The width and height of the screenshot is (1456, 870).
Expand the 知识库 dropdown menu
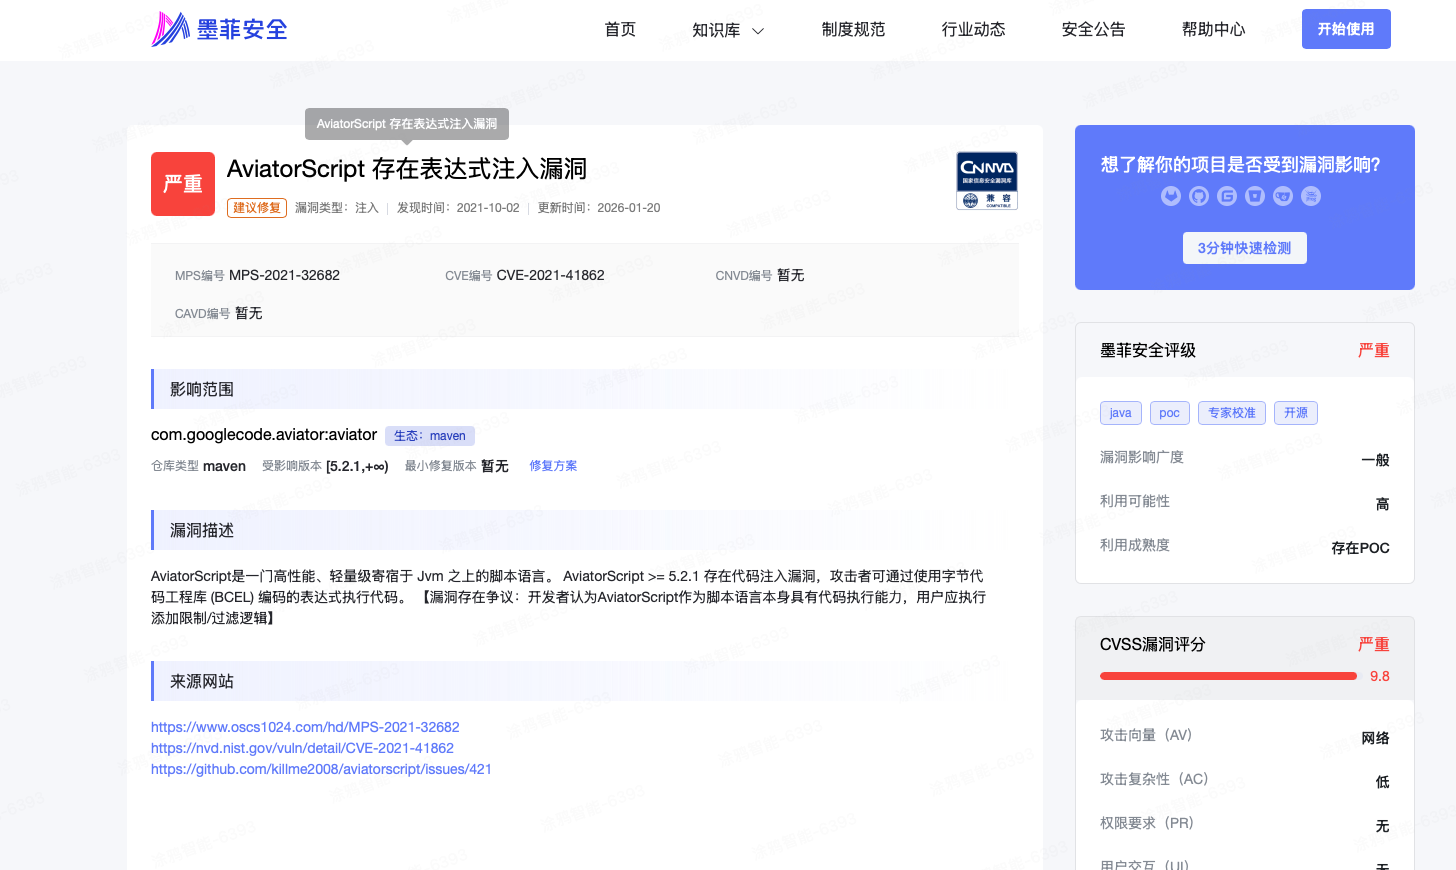(x=728, y=31)
